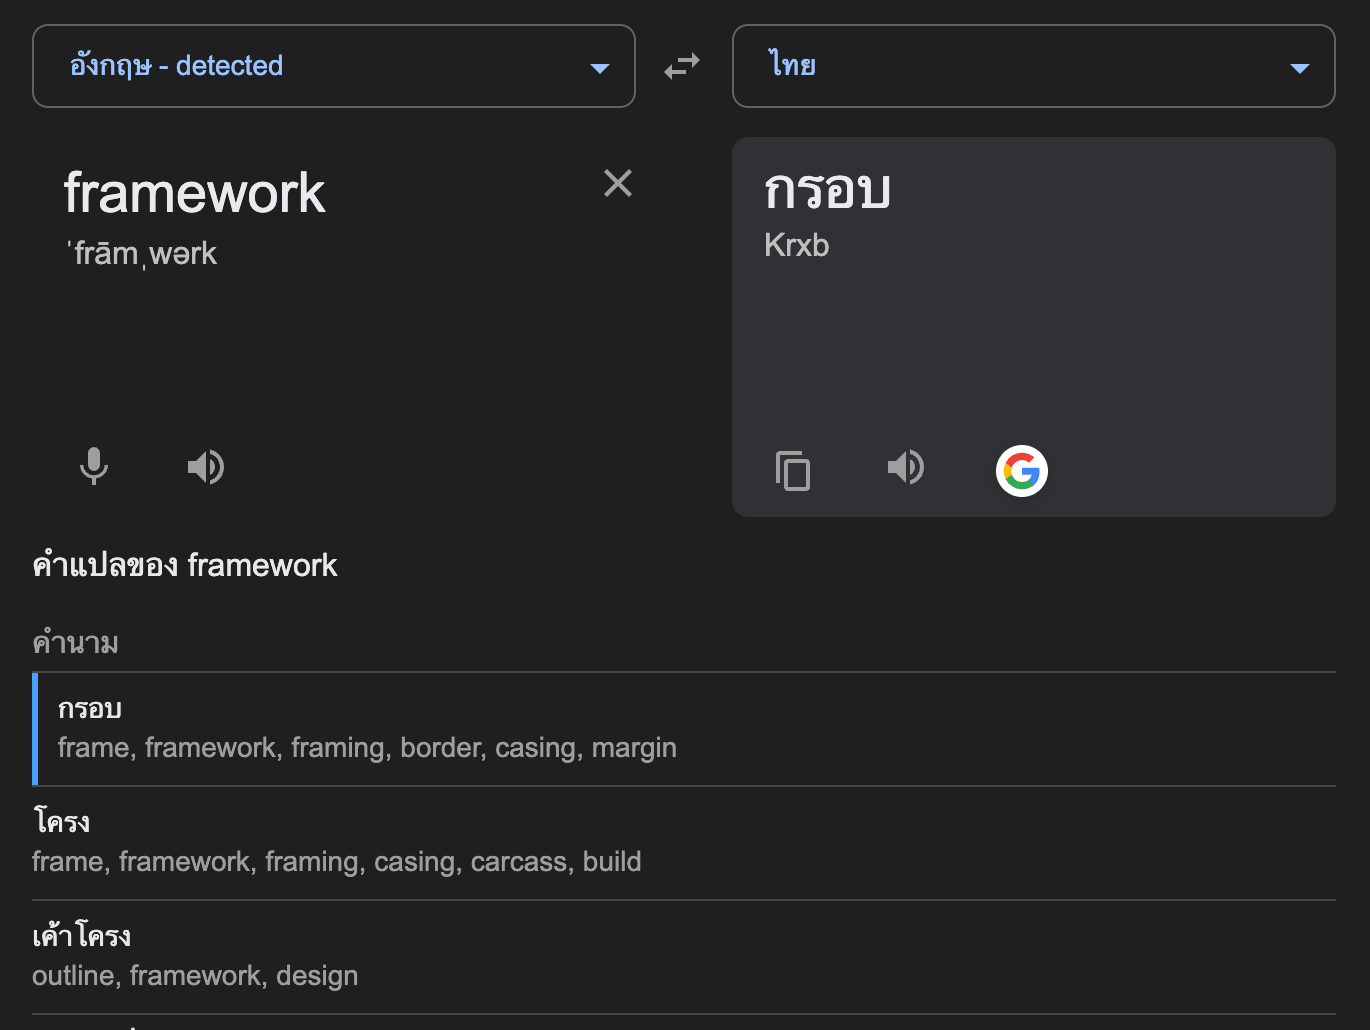The image size is (1370, 1030).
Task: Click the romanization Krxb text
Action: tap(796, 245)
